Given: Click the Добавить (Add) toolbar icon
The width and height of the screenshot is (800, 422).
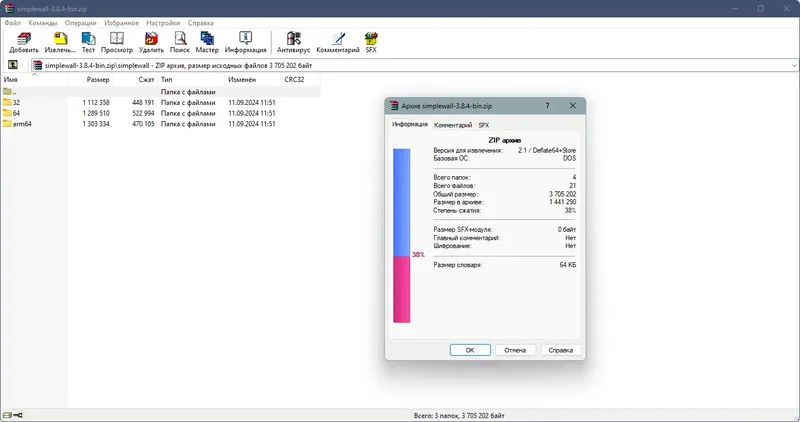Looking at the screenshot, I should [23, 39].
